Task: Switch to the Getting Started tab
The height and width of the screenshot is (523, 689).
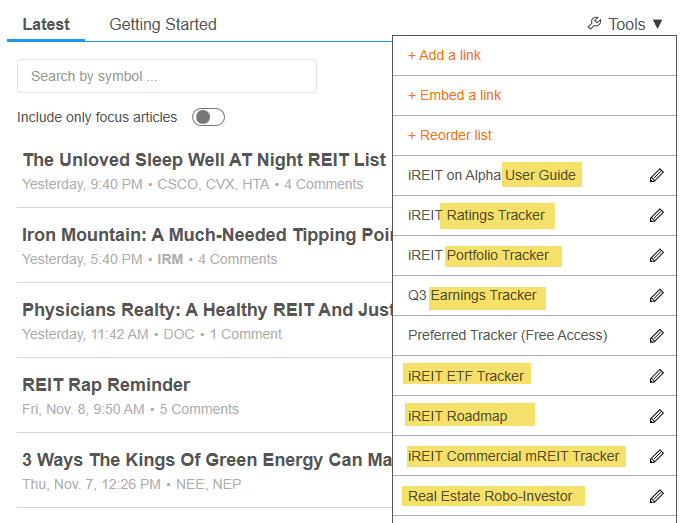Action: 163,24
